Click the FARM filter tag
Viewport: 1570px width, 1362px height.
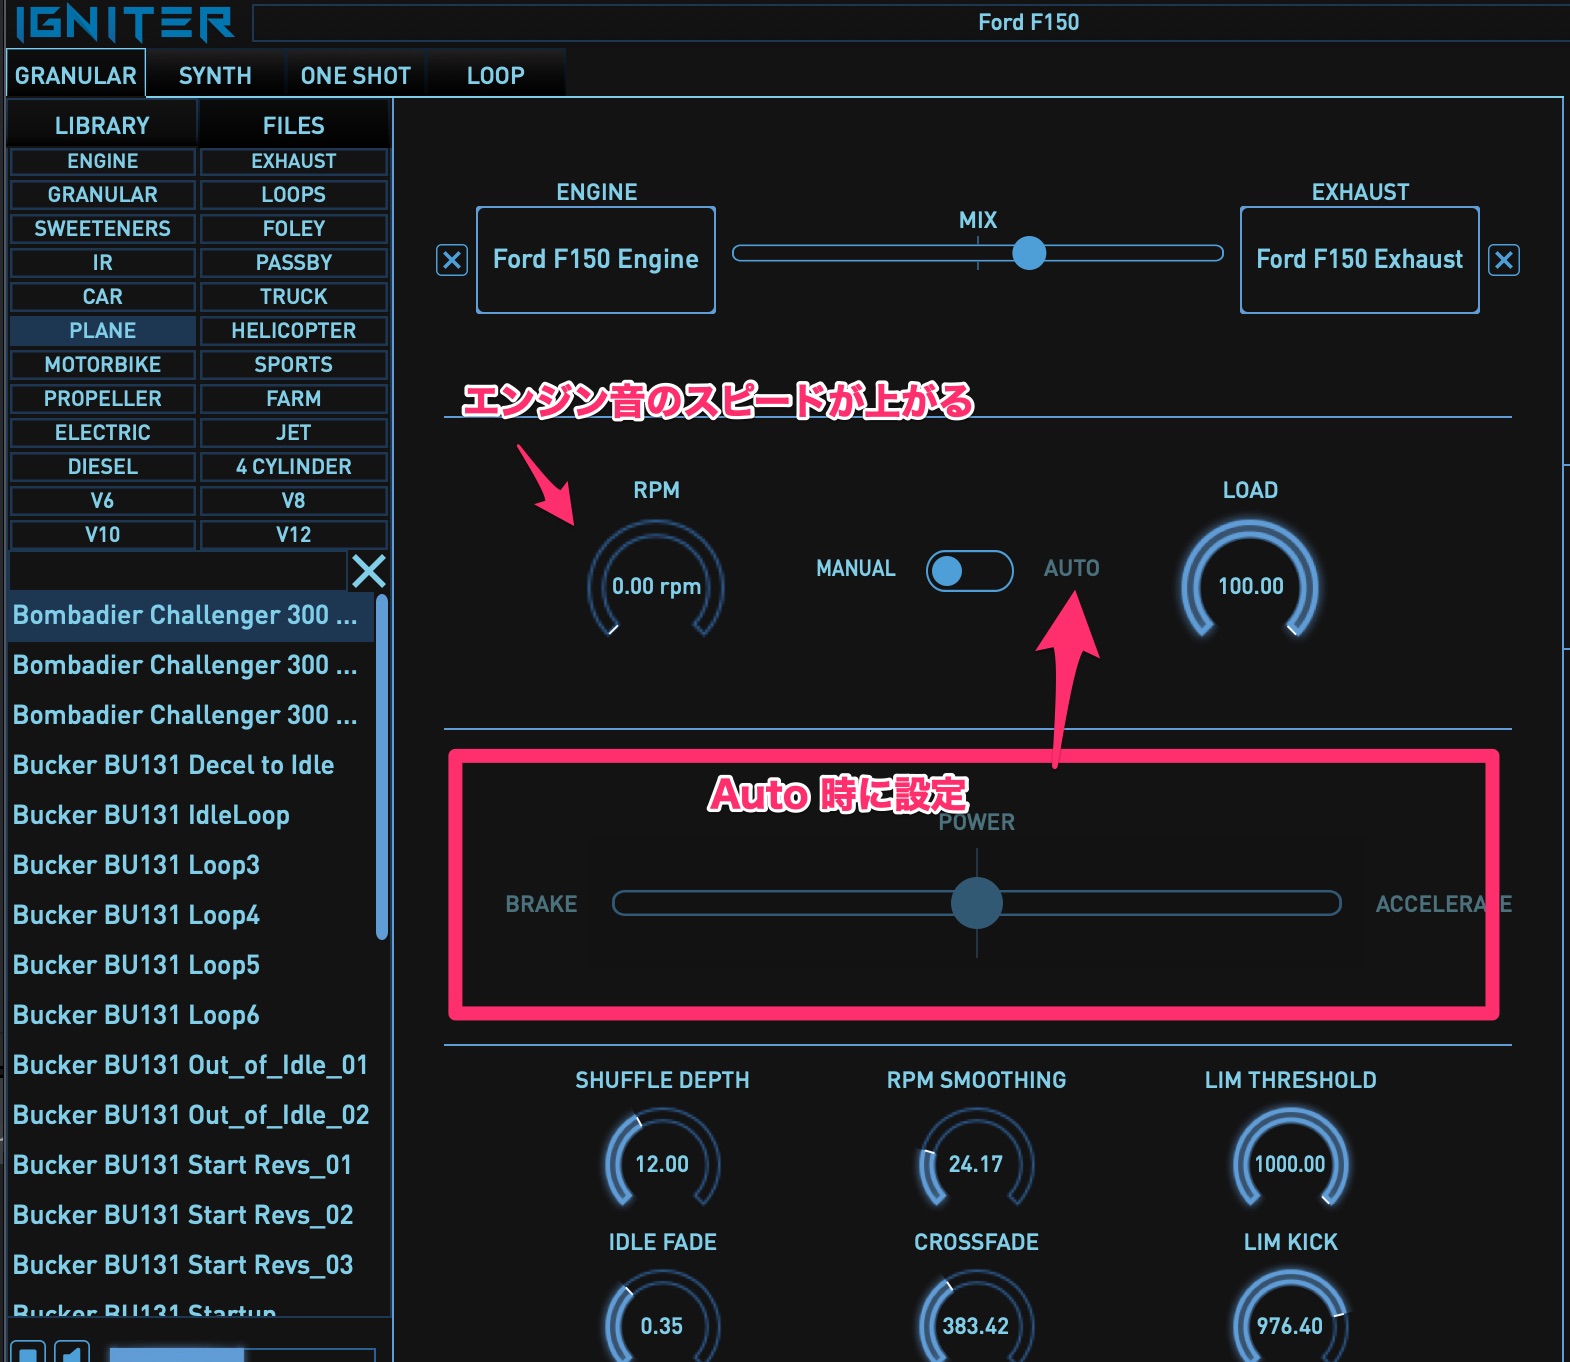[x=294, y=399]
